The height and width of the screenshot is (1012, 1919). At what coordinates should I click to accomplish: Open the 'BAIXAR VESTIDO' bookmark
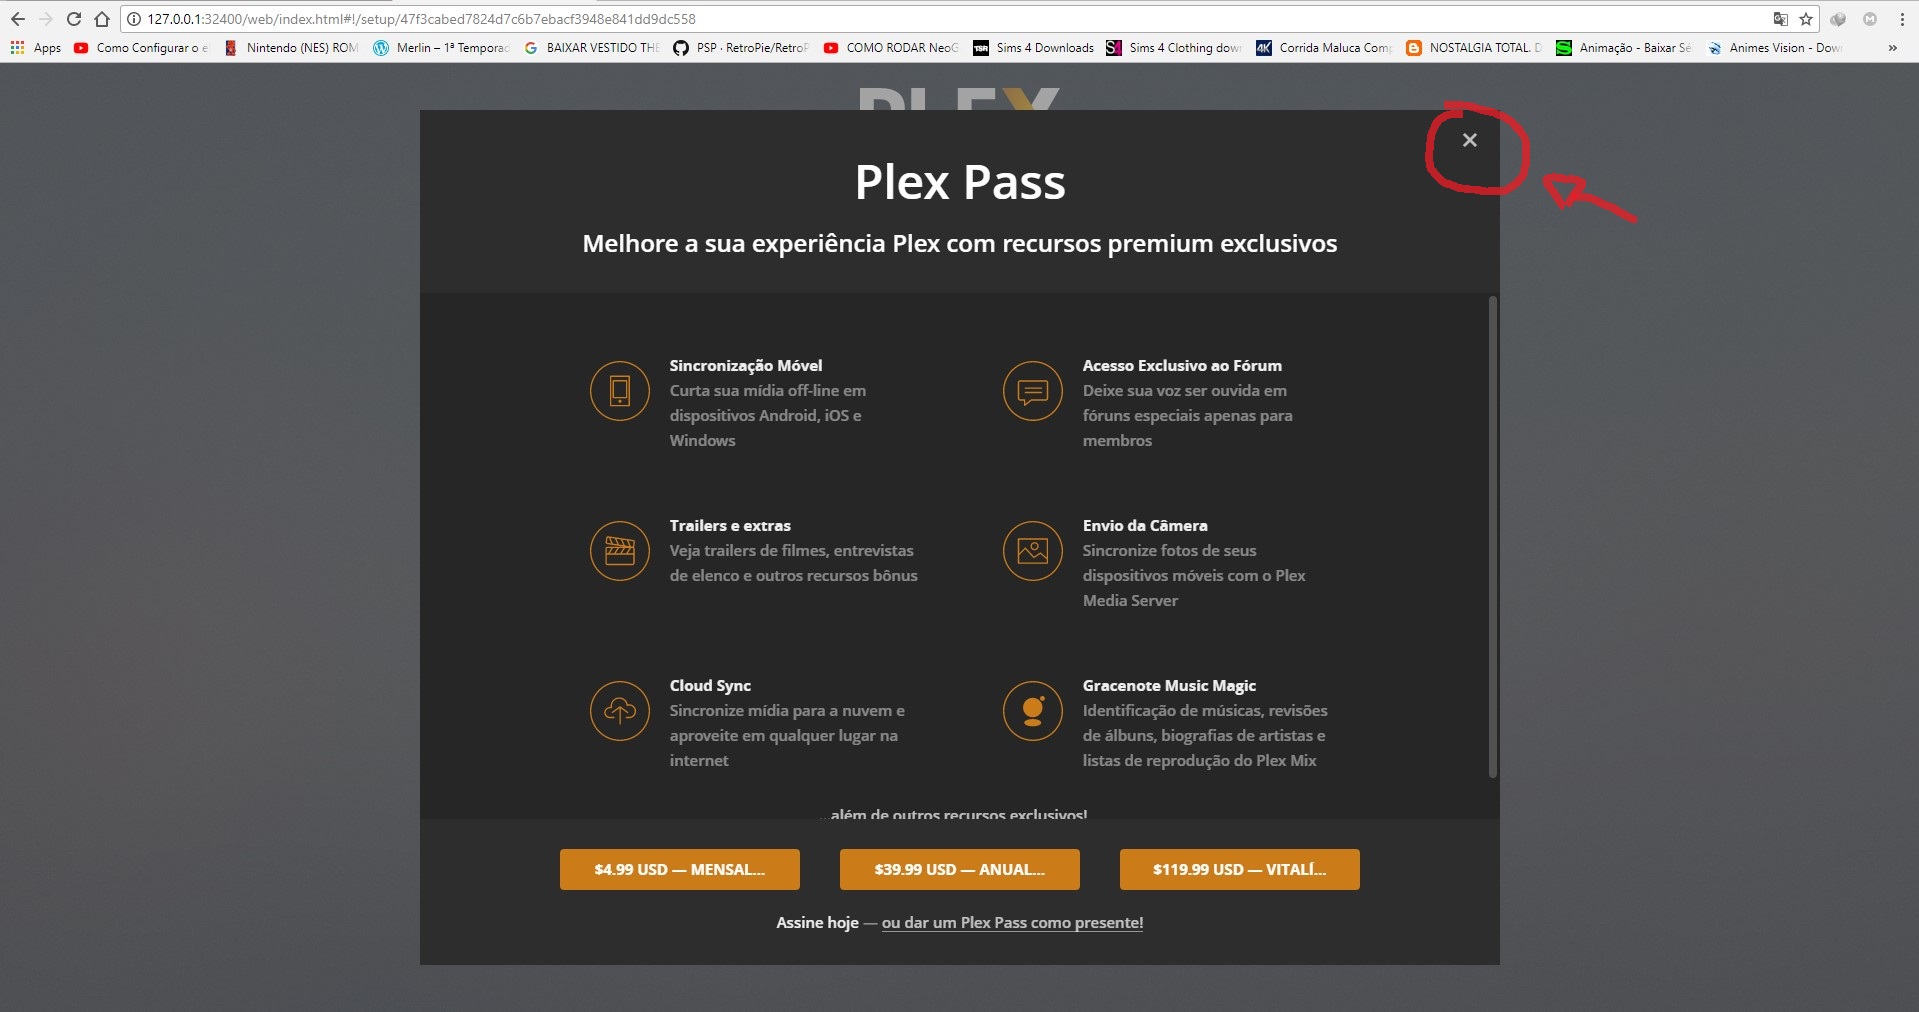(592, 47)
